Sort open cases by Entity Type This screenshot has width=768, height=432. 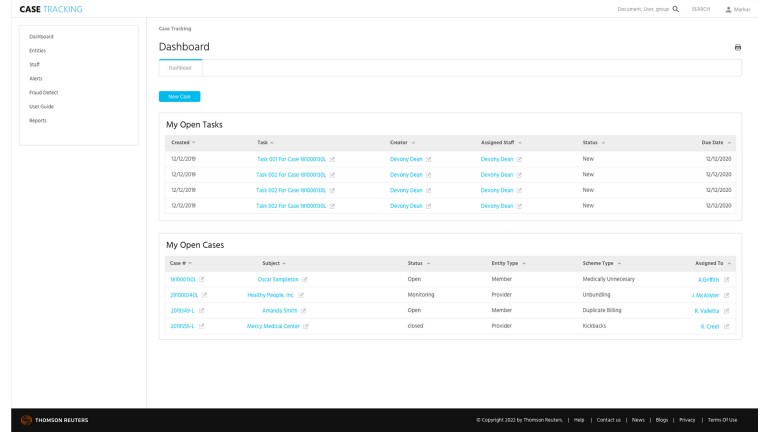click(x=524, y=263)
